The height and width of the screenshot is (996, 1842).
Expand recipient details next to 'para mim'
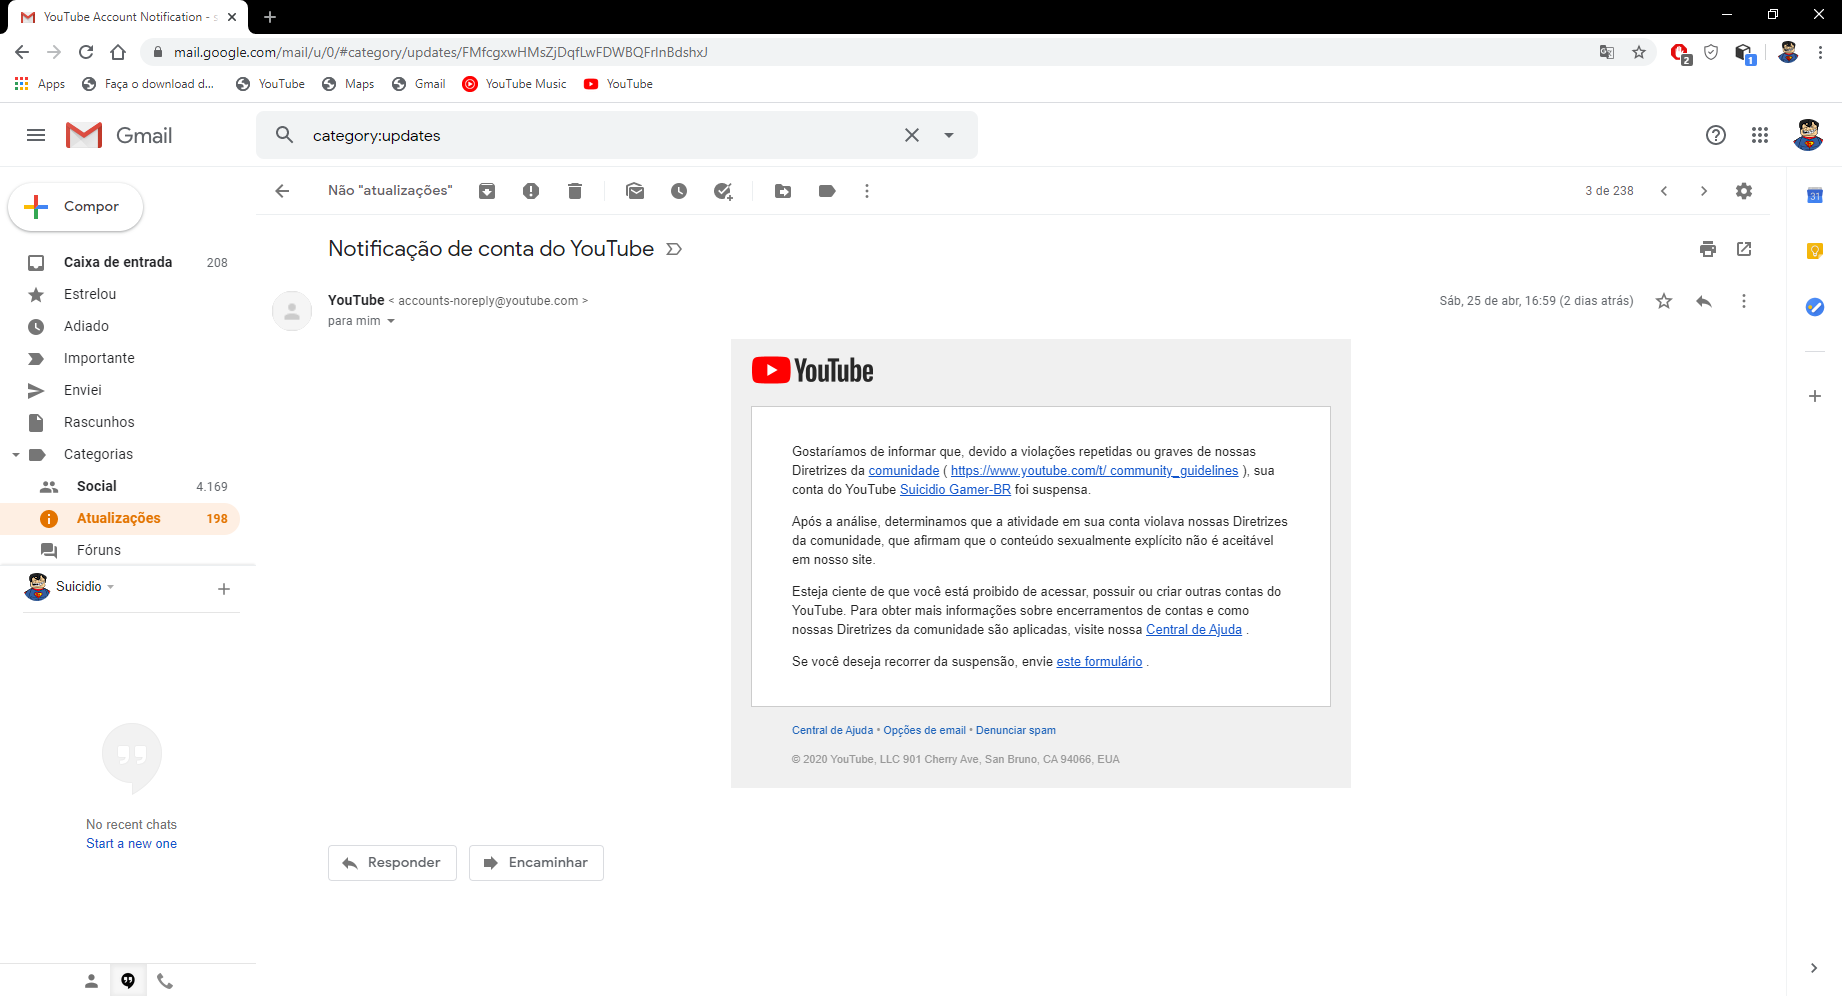pyautogui.click(x=391, y=321)
